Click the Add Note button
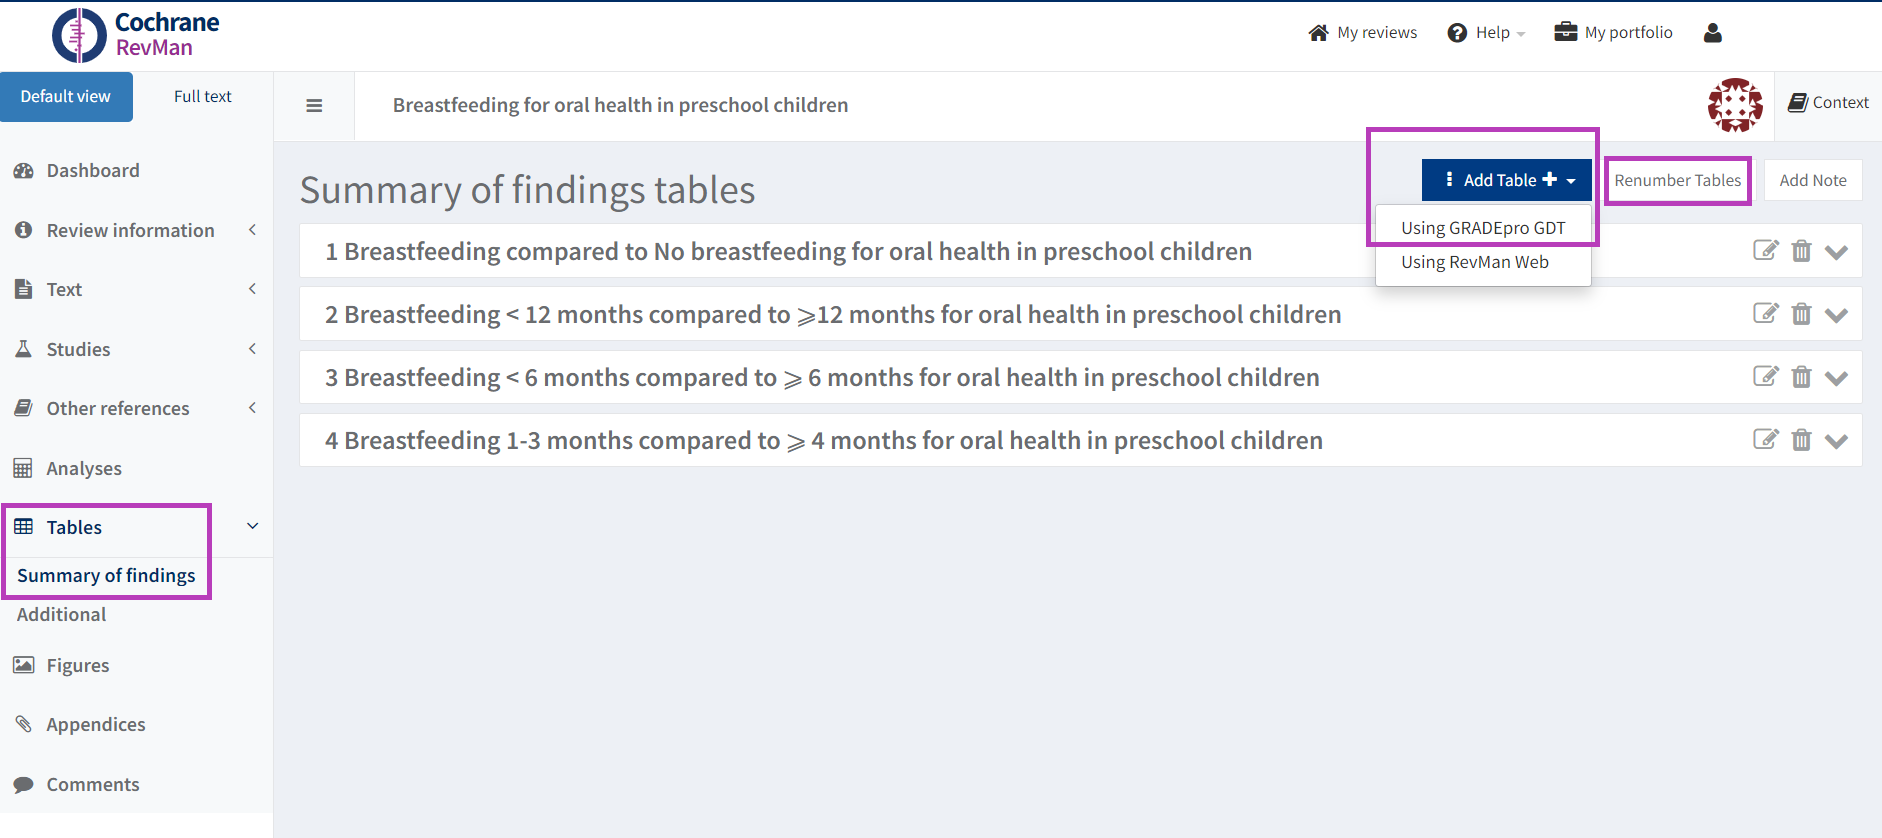Viewport: 1882px width, 838px height. [x=1812, y=181]
